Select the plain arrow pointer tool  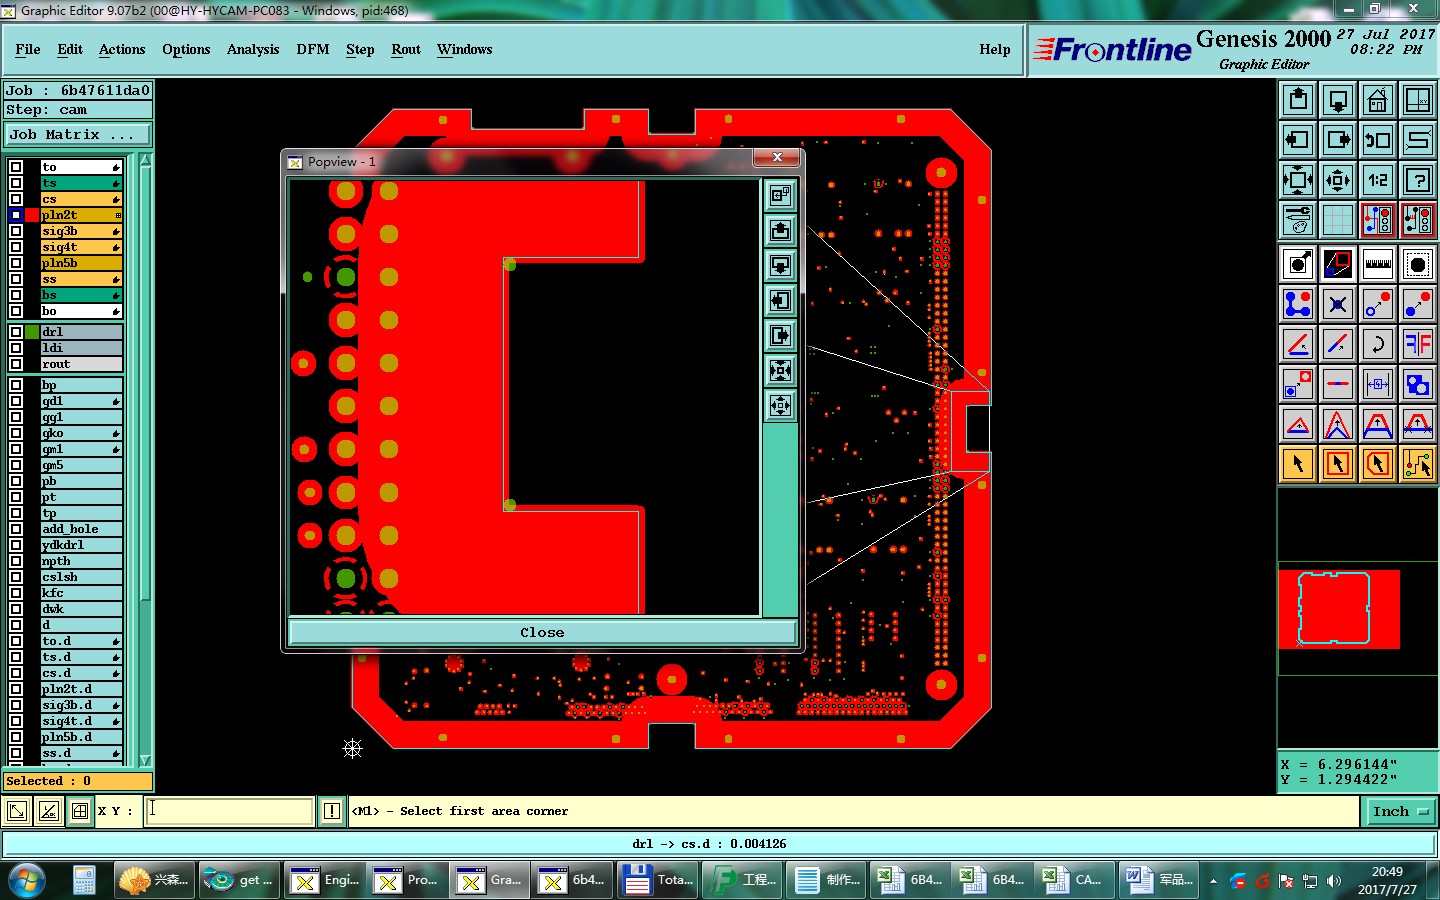tap(1298, 464)
